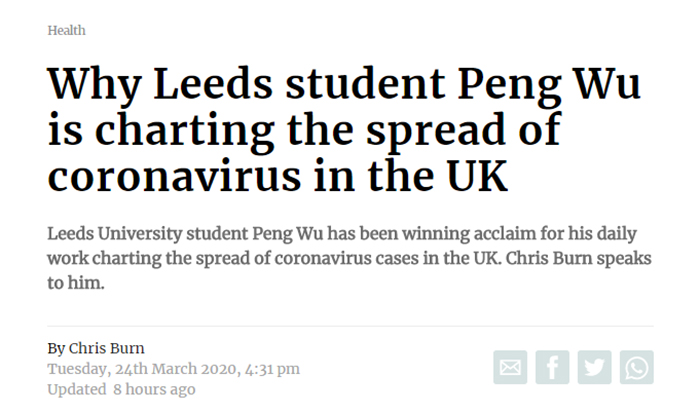Open the Health section link
This screenshot has width=700, height=420.
[67, 30]
